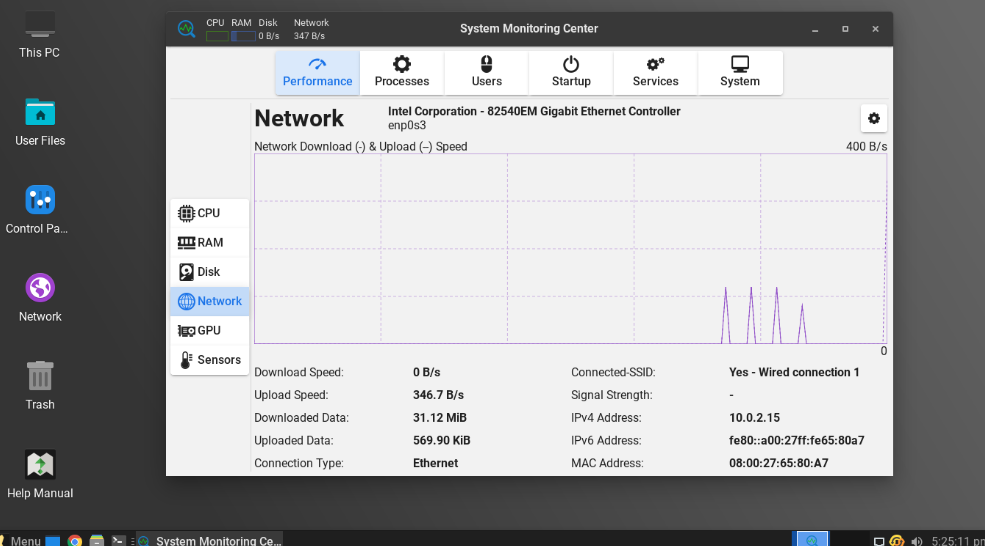Launch Control Panel from desktop
Image resolution: width=985 pixels, height=546 pixels.
[37, 209]
